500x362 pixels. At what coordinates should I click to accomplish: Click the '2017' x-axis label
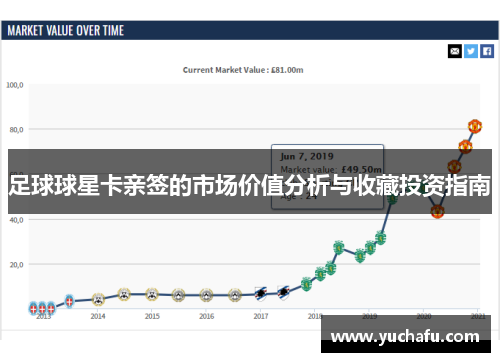(x=261, y=316)
